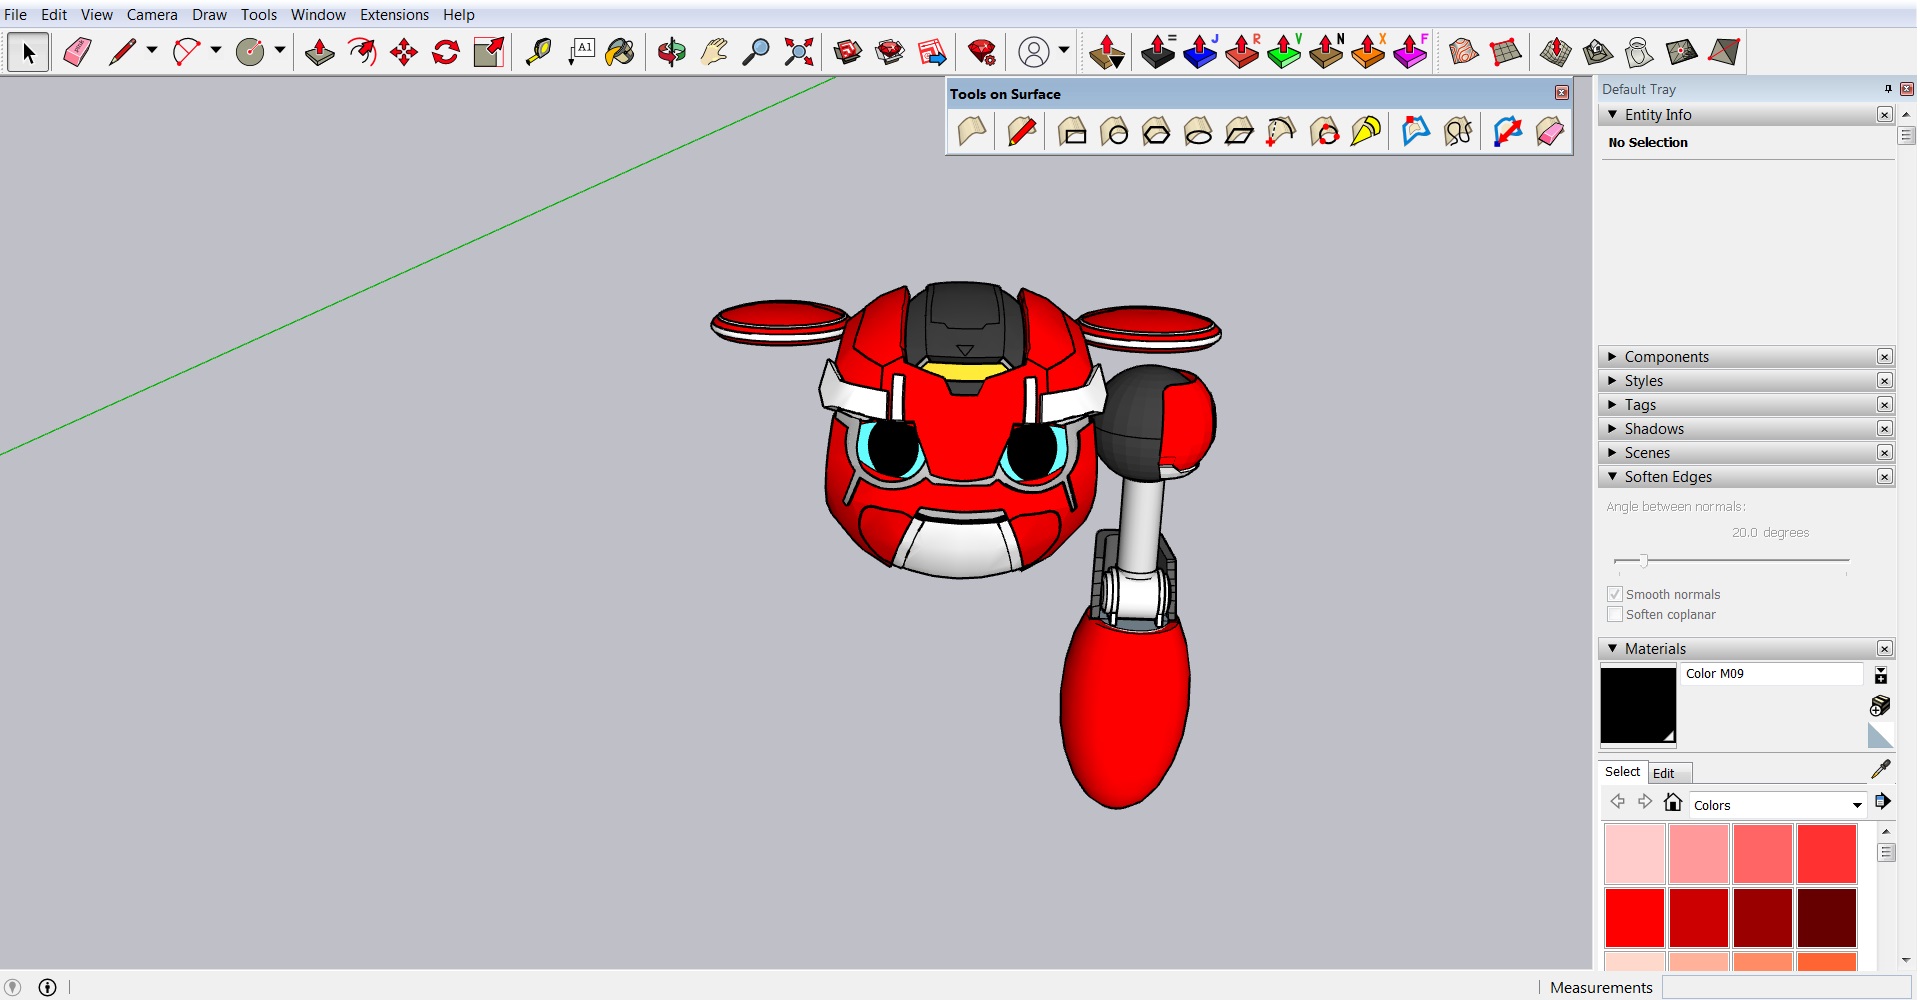The image size is (1920, 1000).
Task: Open the Line tool dropdown arrow
Action: 152,49
